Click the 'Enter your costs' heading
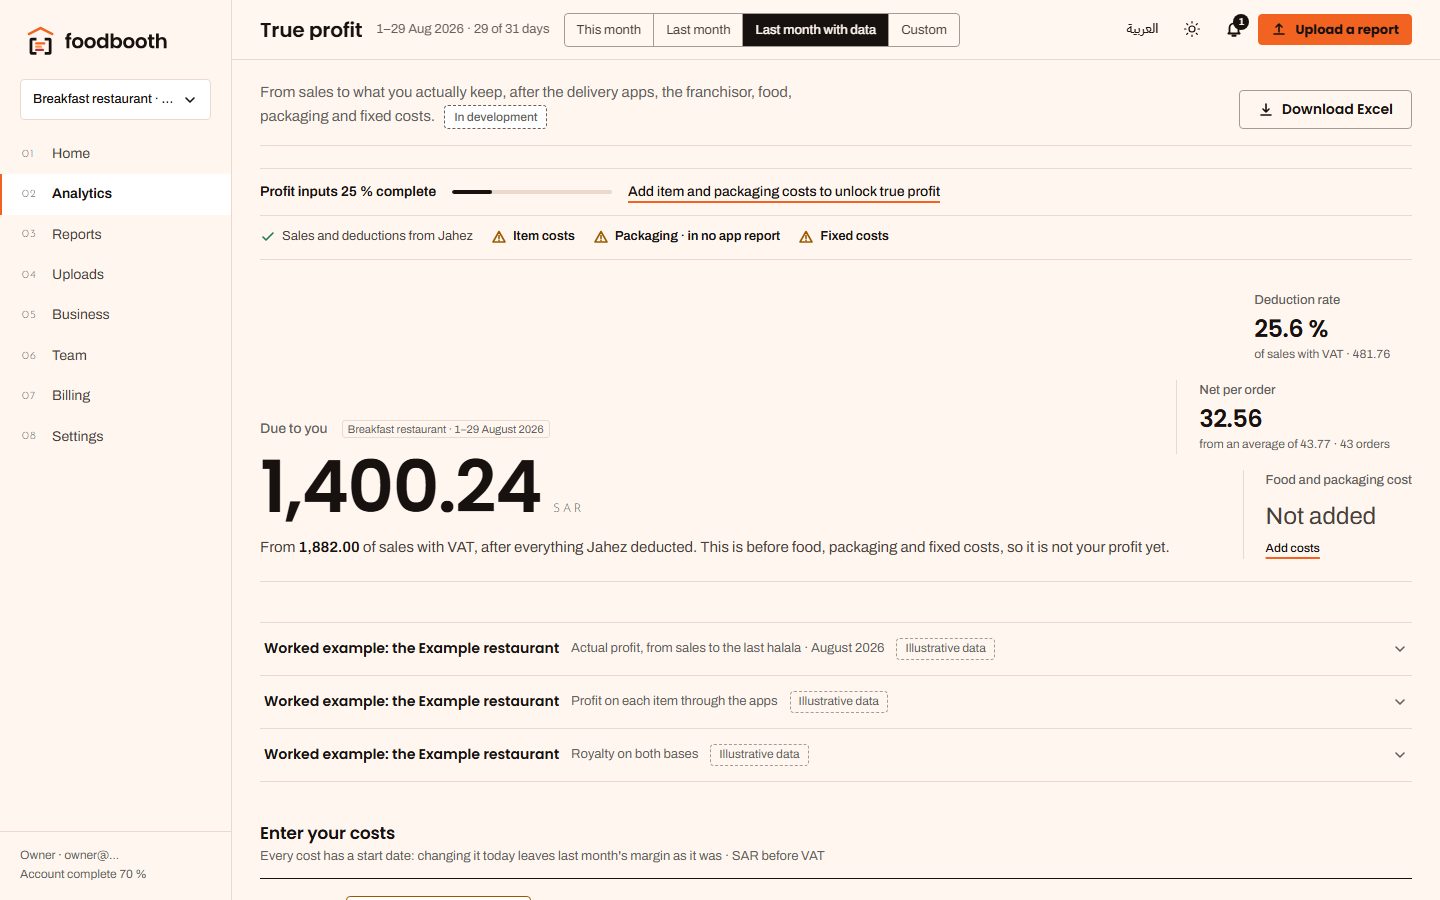1440x900 pixels. pyautogui.click(x=327, y=834)
